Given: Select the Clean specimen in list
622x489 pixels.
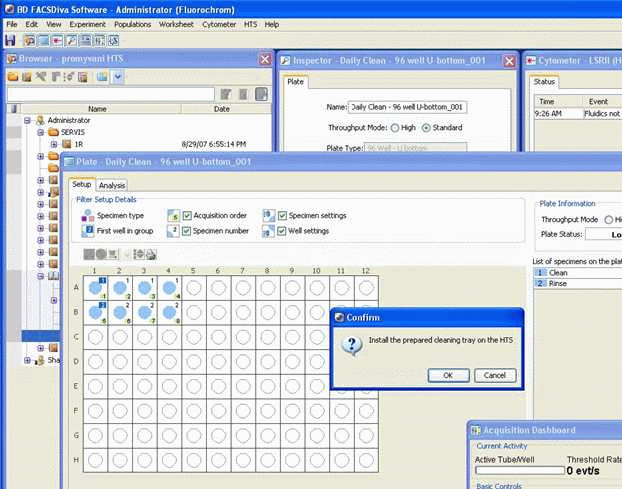Looking at the screenshot, I should [578, 273].
